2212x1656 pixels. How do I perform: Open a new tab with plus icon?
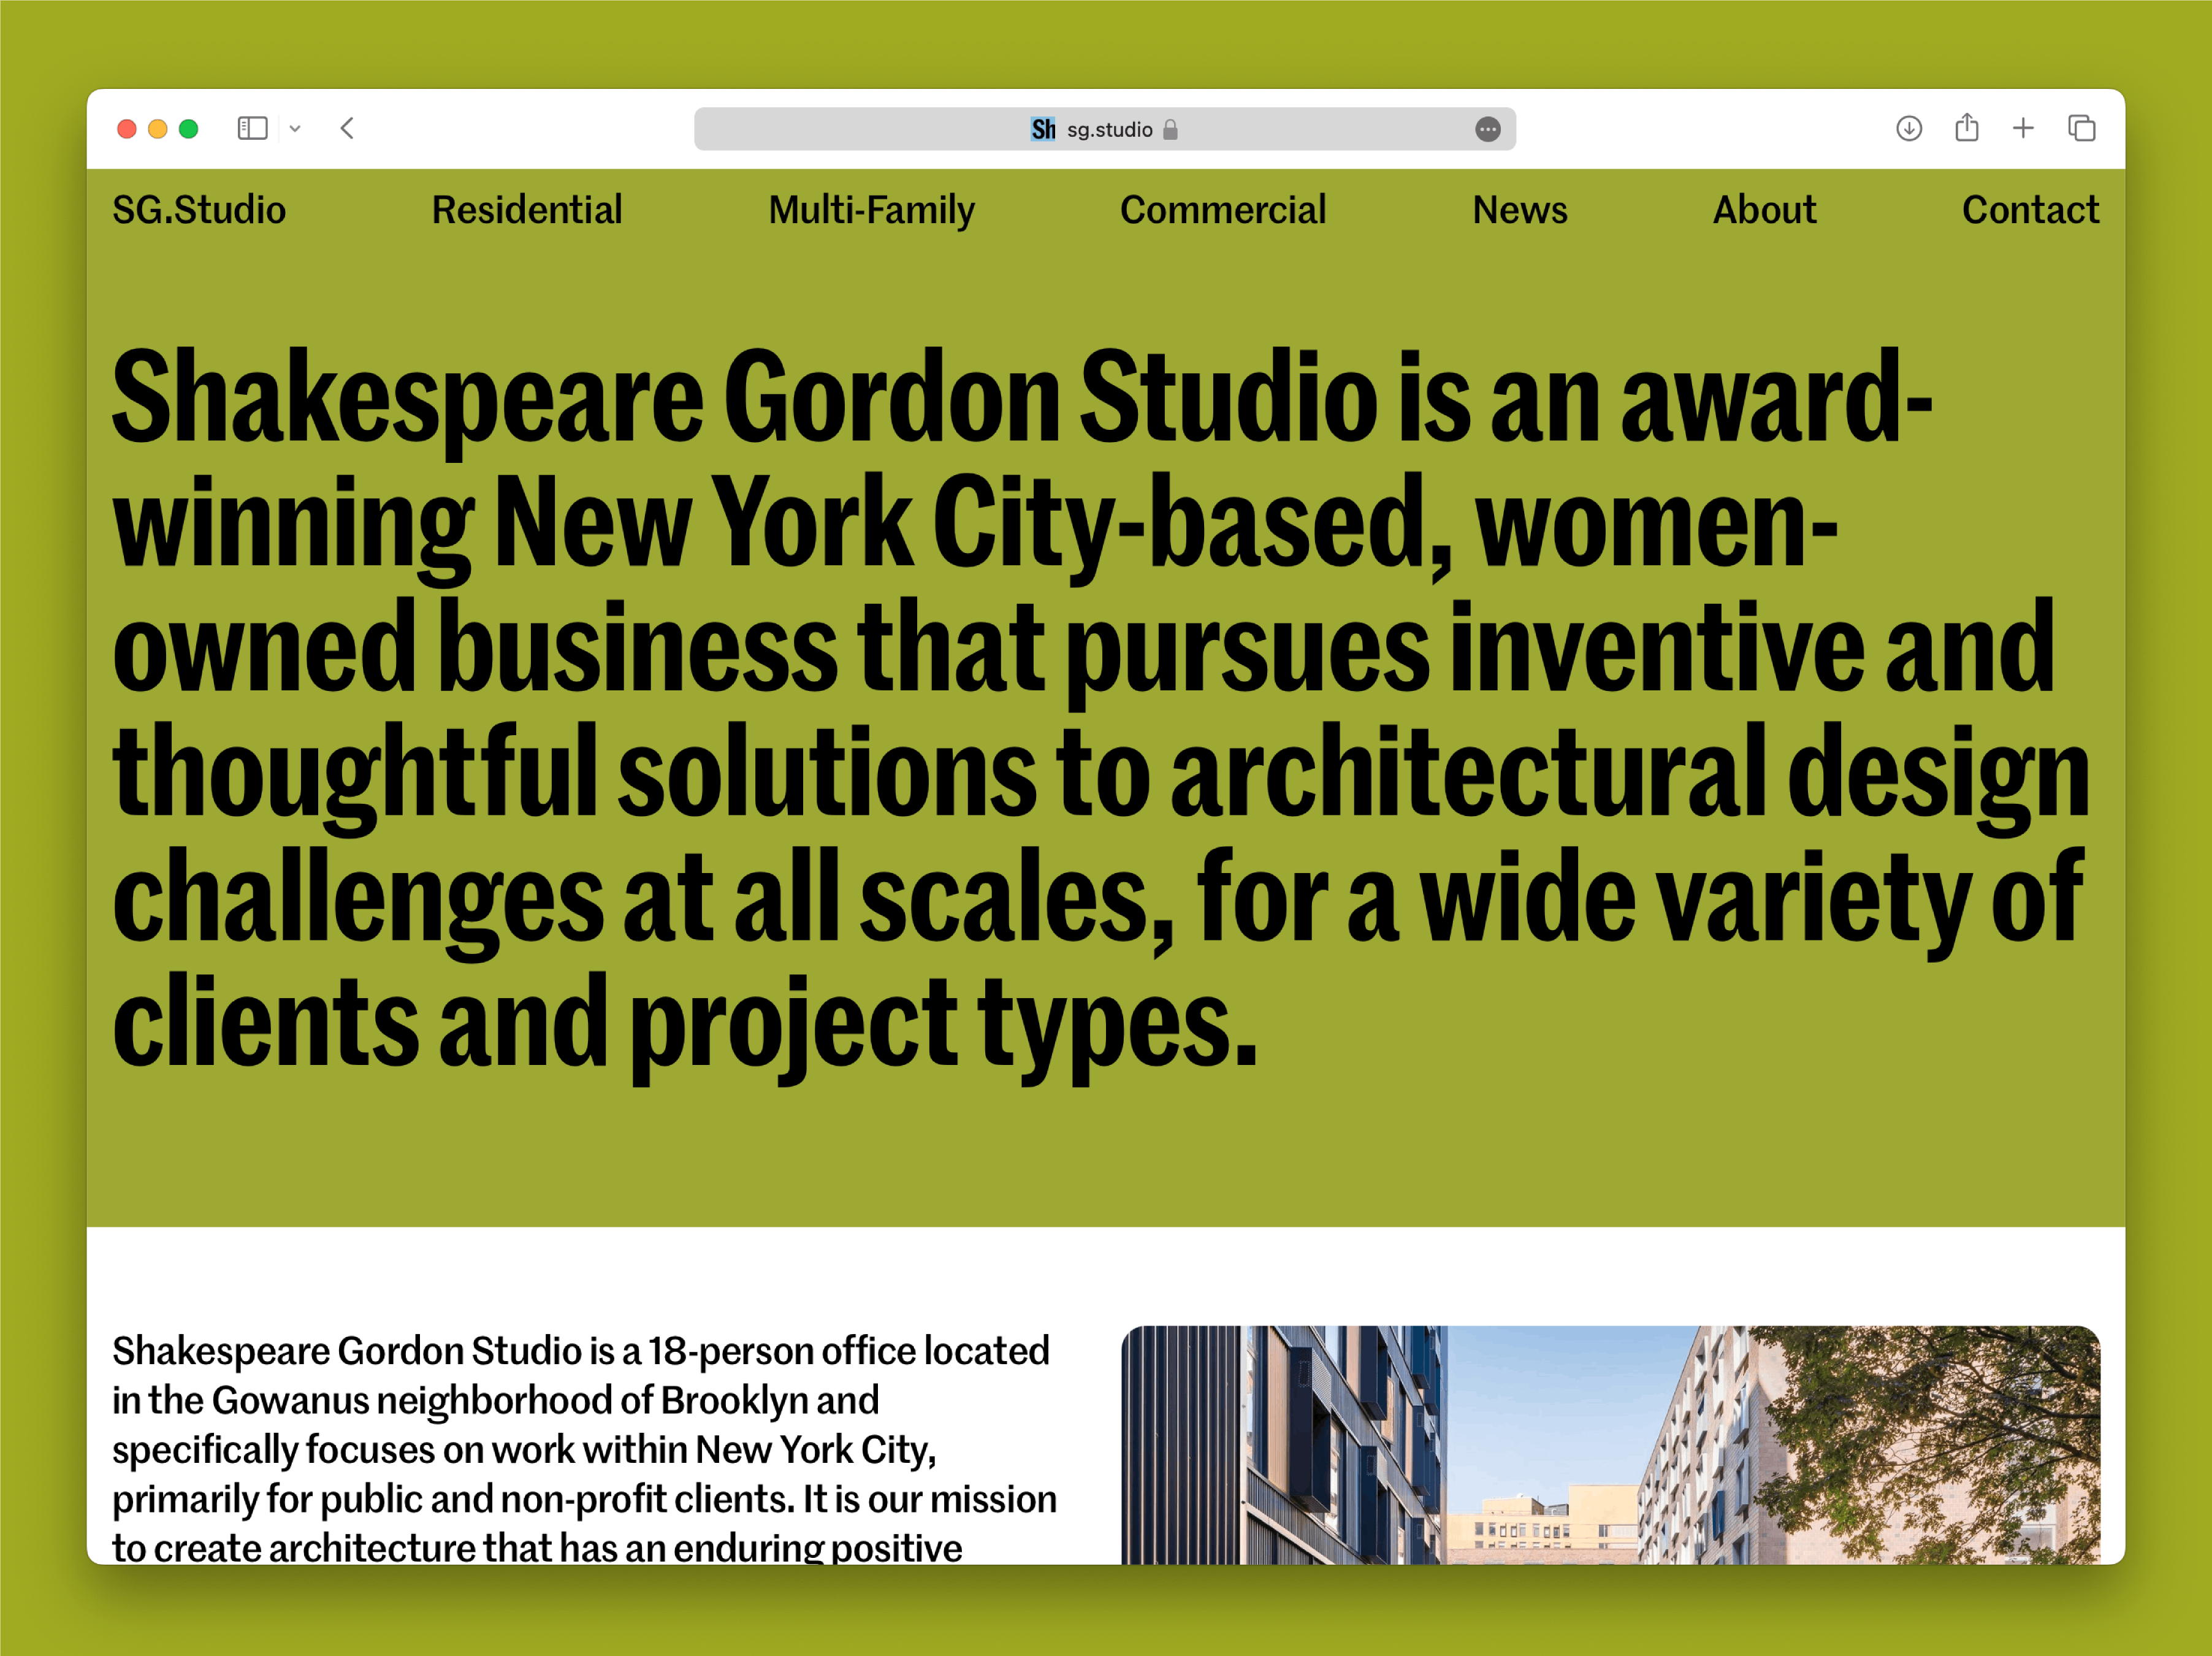pos(2023,128)
